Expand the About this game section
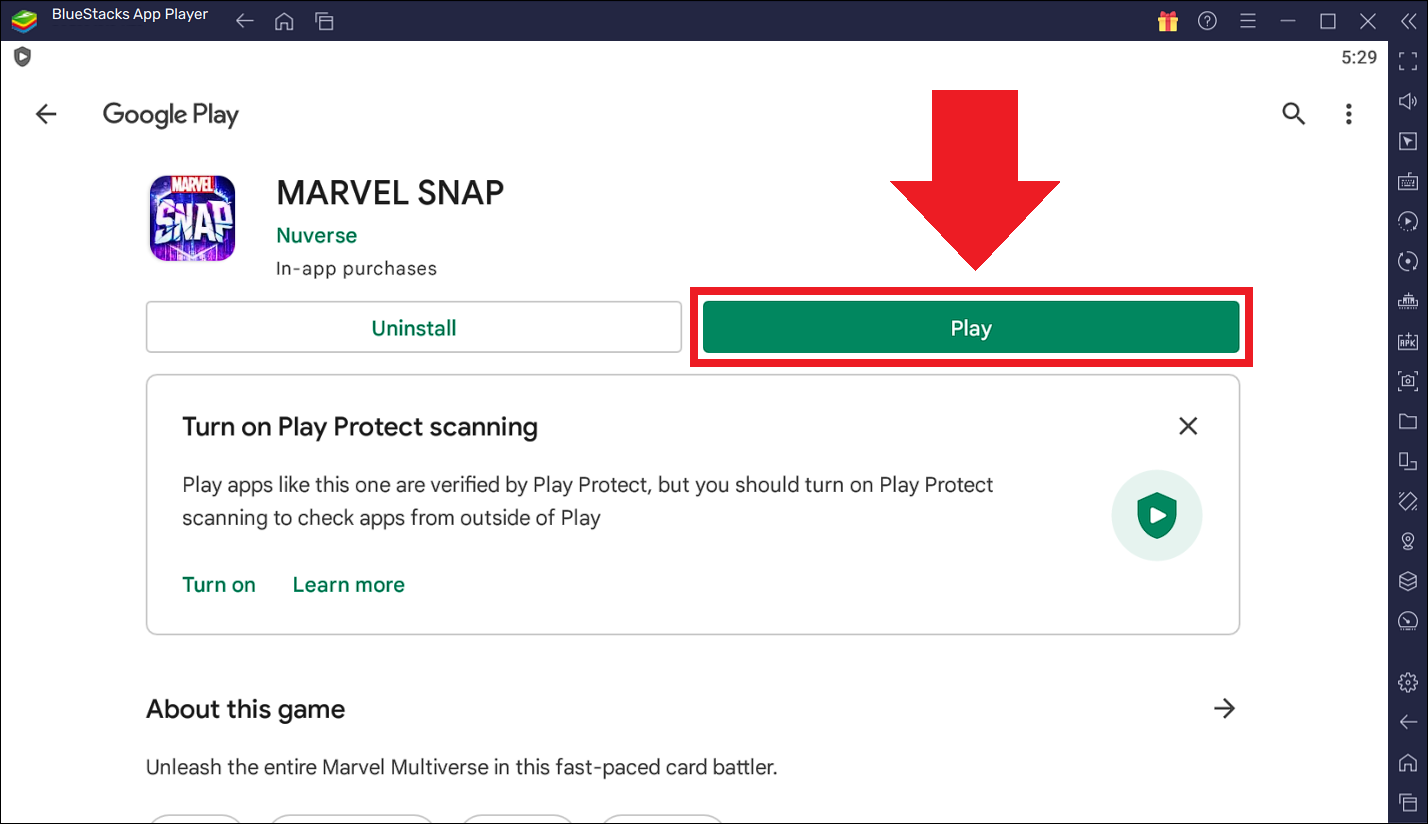 pyautogui.click(x=1225, y=708)
